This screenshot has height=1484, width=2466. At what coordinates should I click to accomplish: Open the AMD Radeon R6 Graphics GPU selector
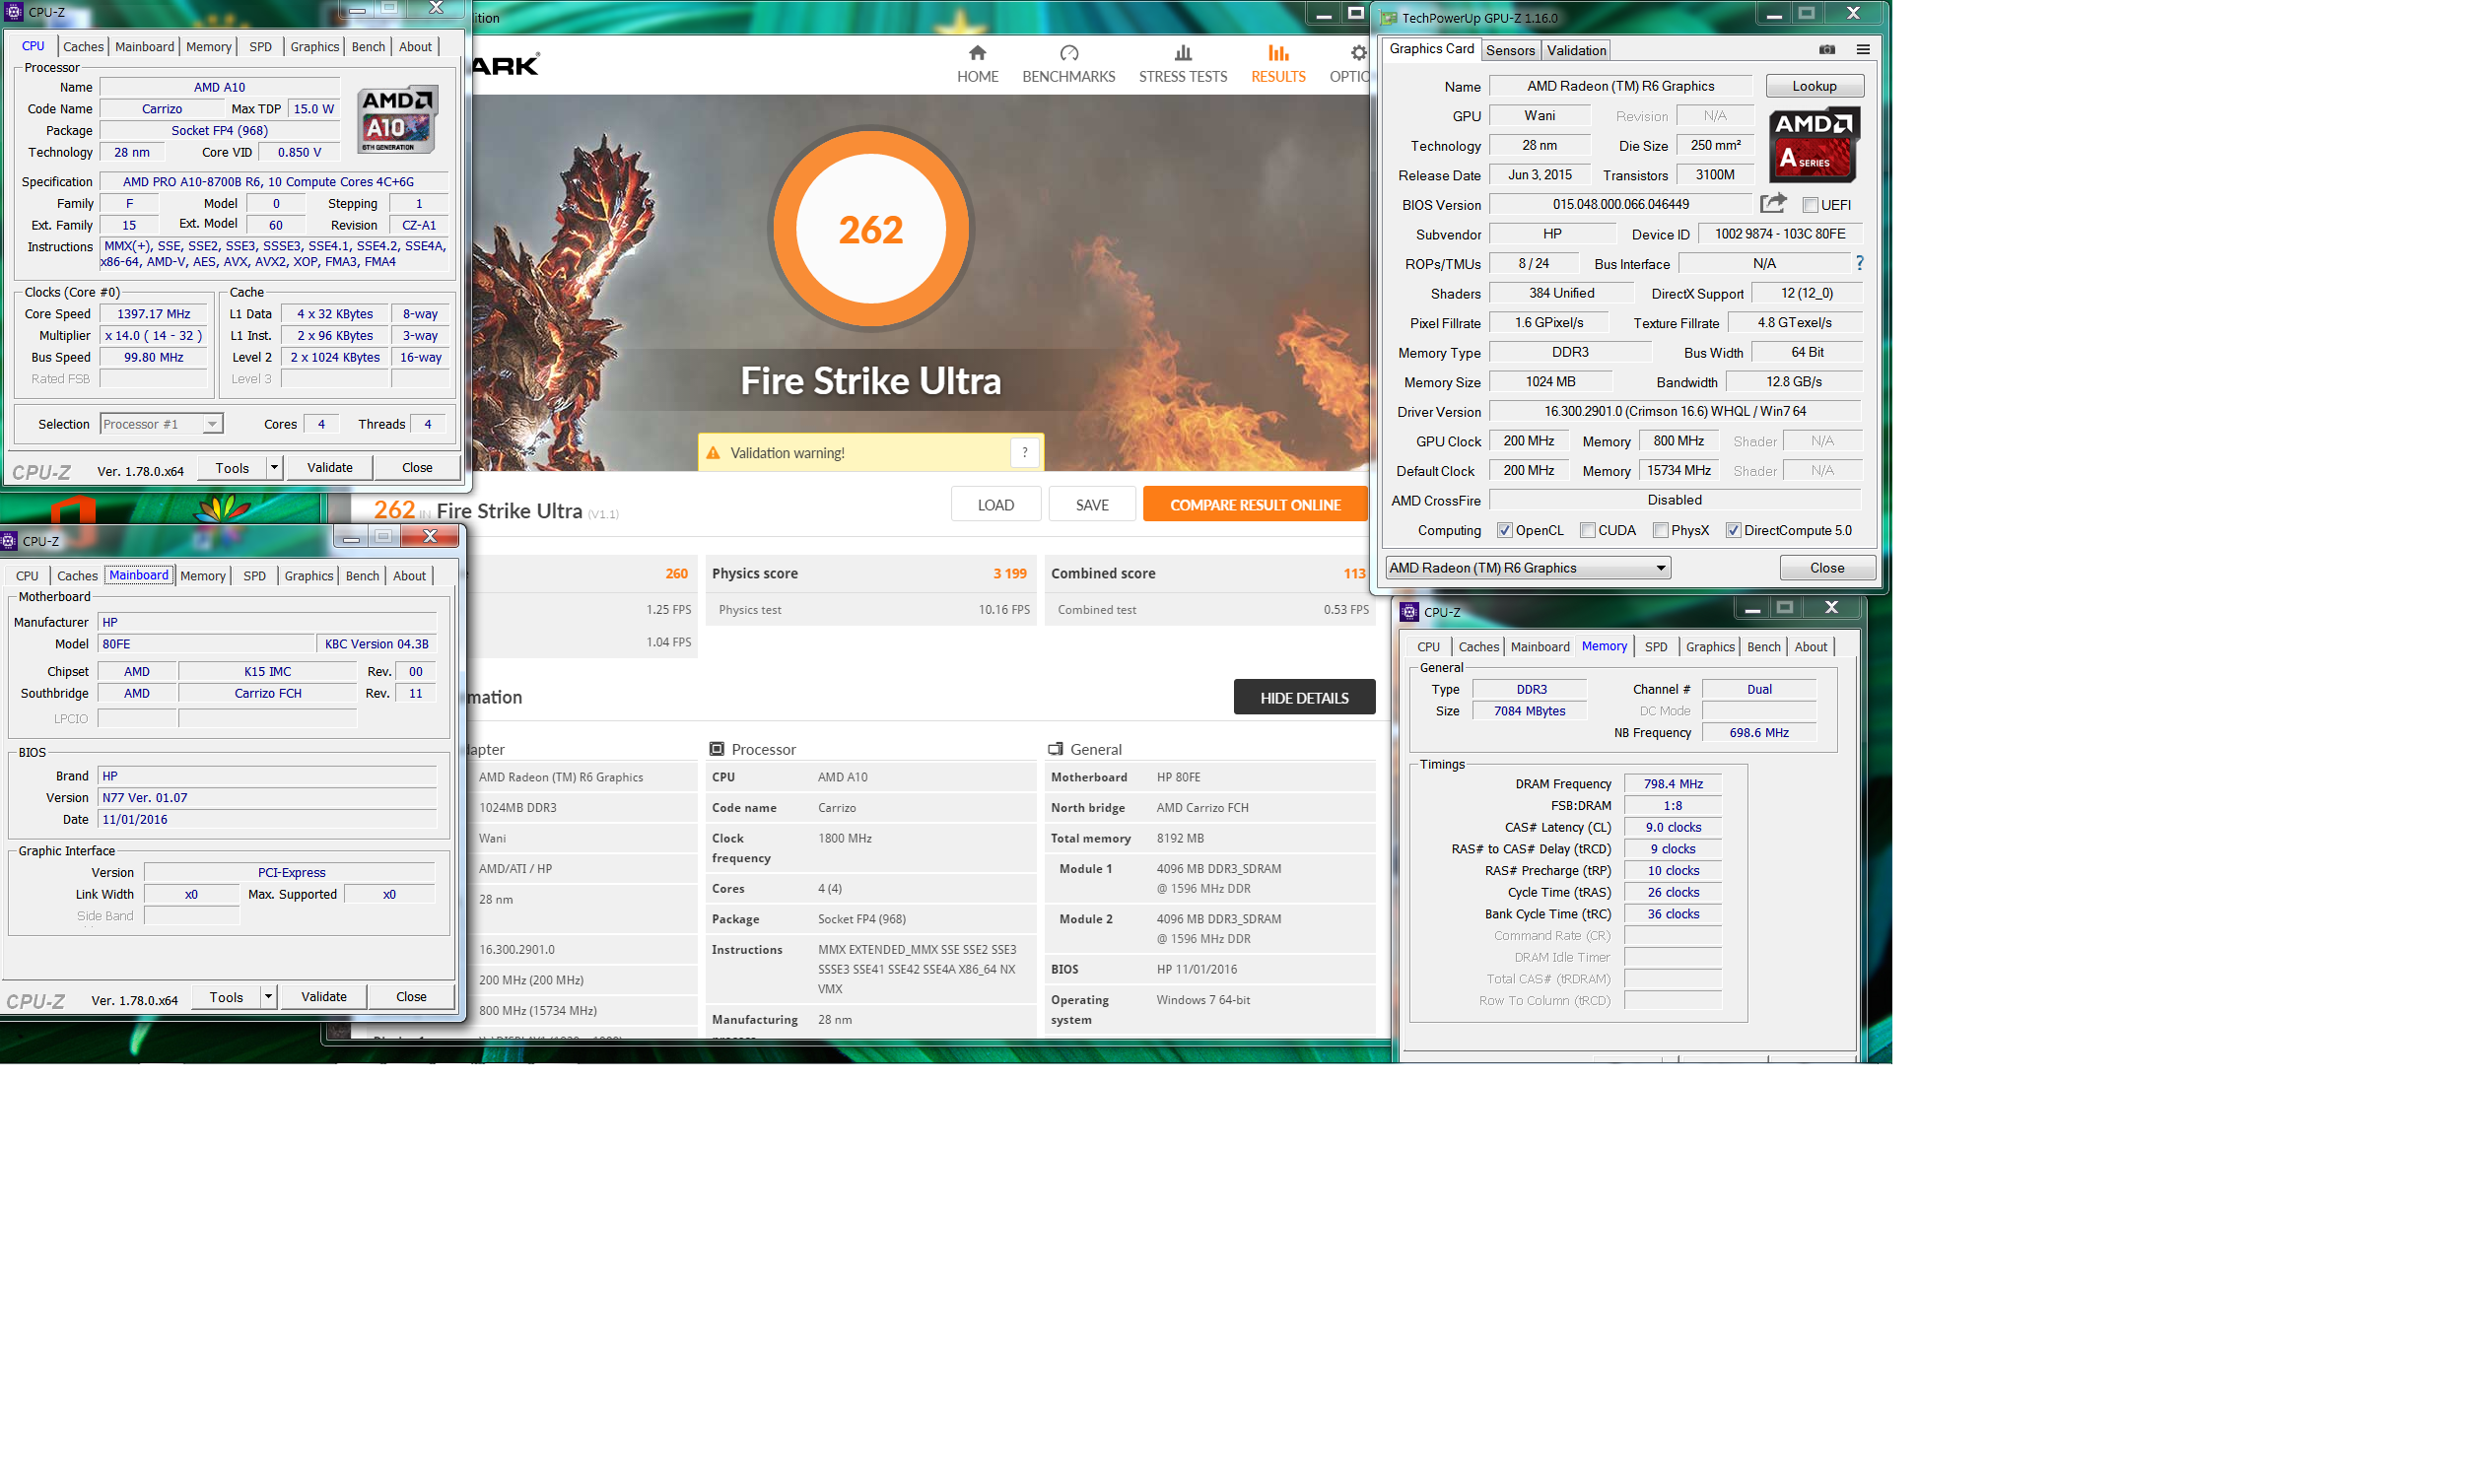(x=1527, y=568)
